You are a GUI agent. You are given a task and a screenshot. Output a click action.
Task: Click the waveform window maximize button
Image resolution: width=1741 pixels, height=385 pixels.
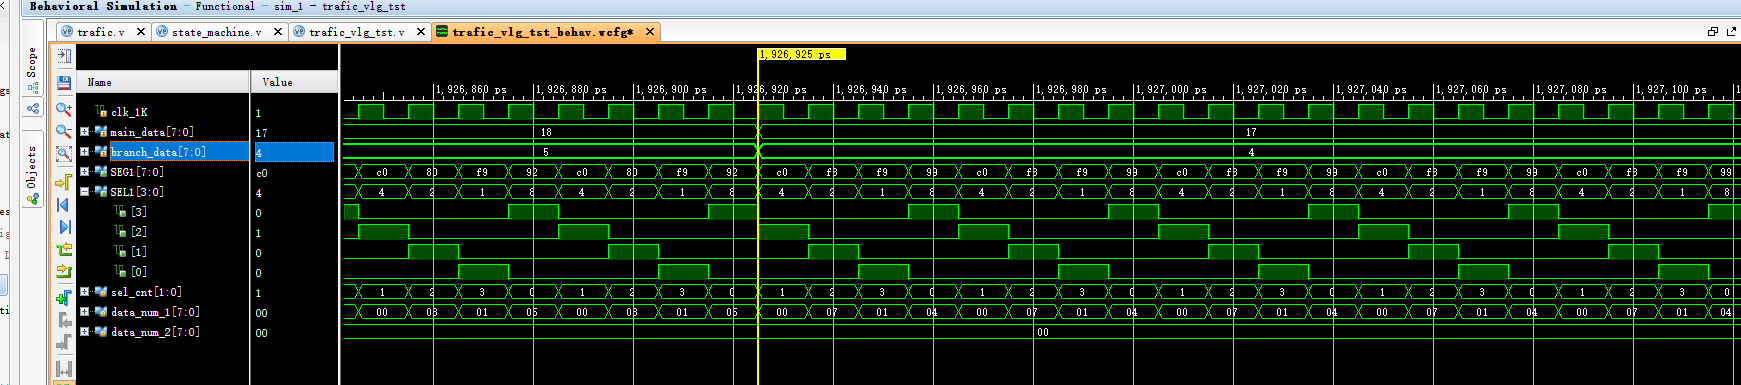[1732, 32]
